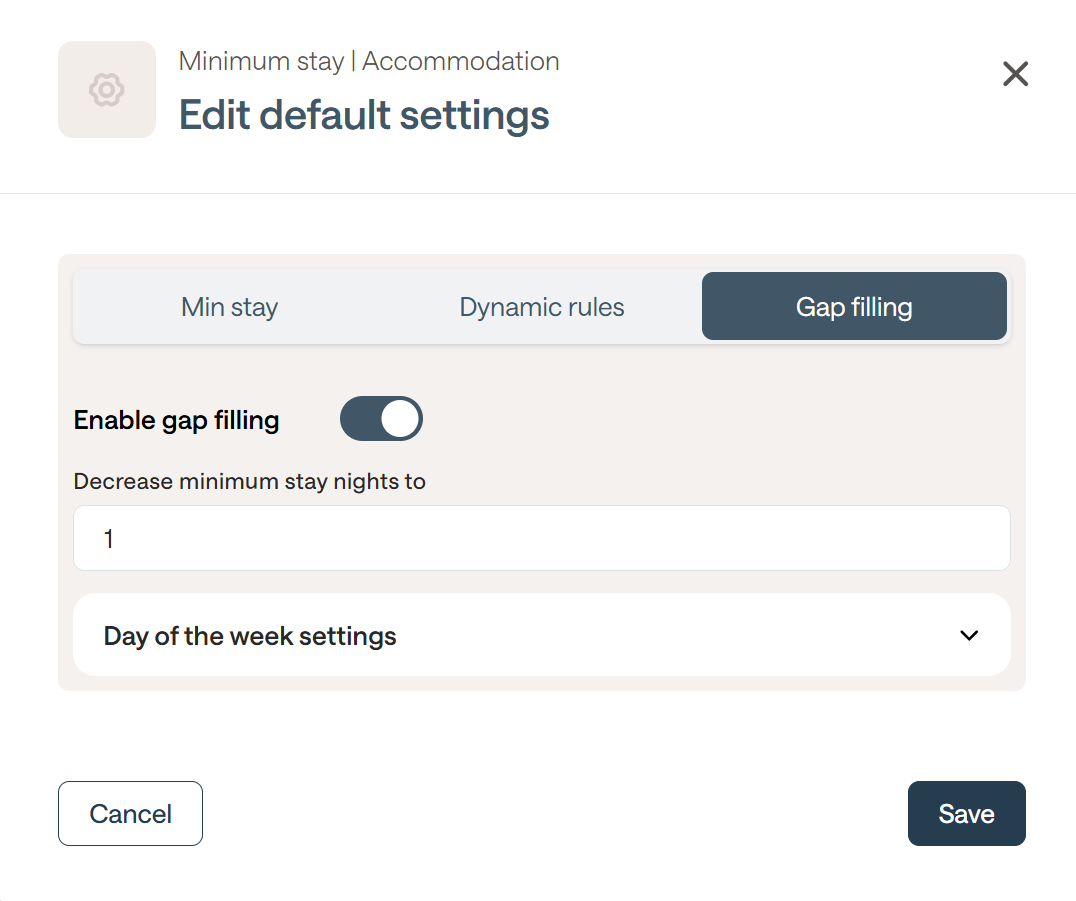Screen dimensions: 1076x901
Task: Click the Decrease minimum stay nights to label
Action: pyautogui.click(x=249, y=482)
